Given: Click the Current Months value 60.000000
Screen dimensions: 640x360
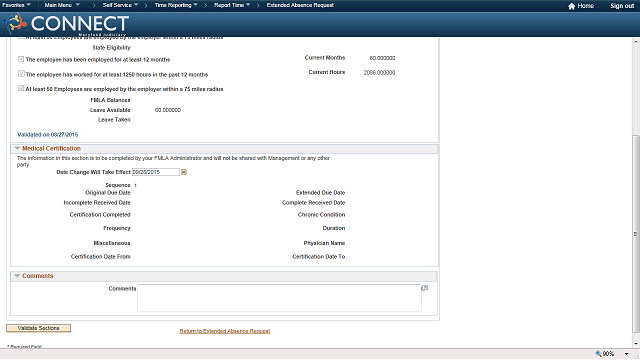Looking at the screenshot, I should point(382,58).
